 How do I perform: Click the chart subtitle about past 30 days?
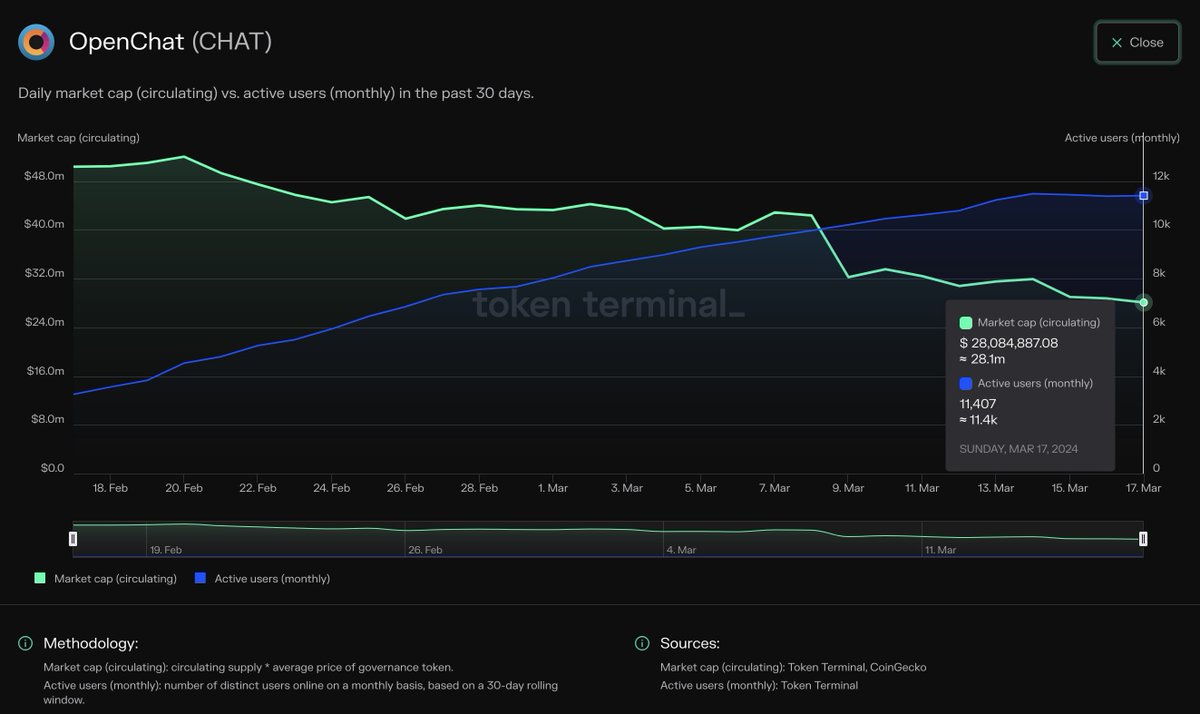click(276, 93)
